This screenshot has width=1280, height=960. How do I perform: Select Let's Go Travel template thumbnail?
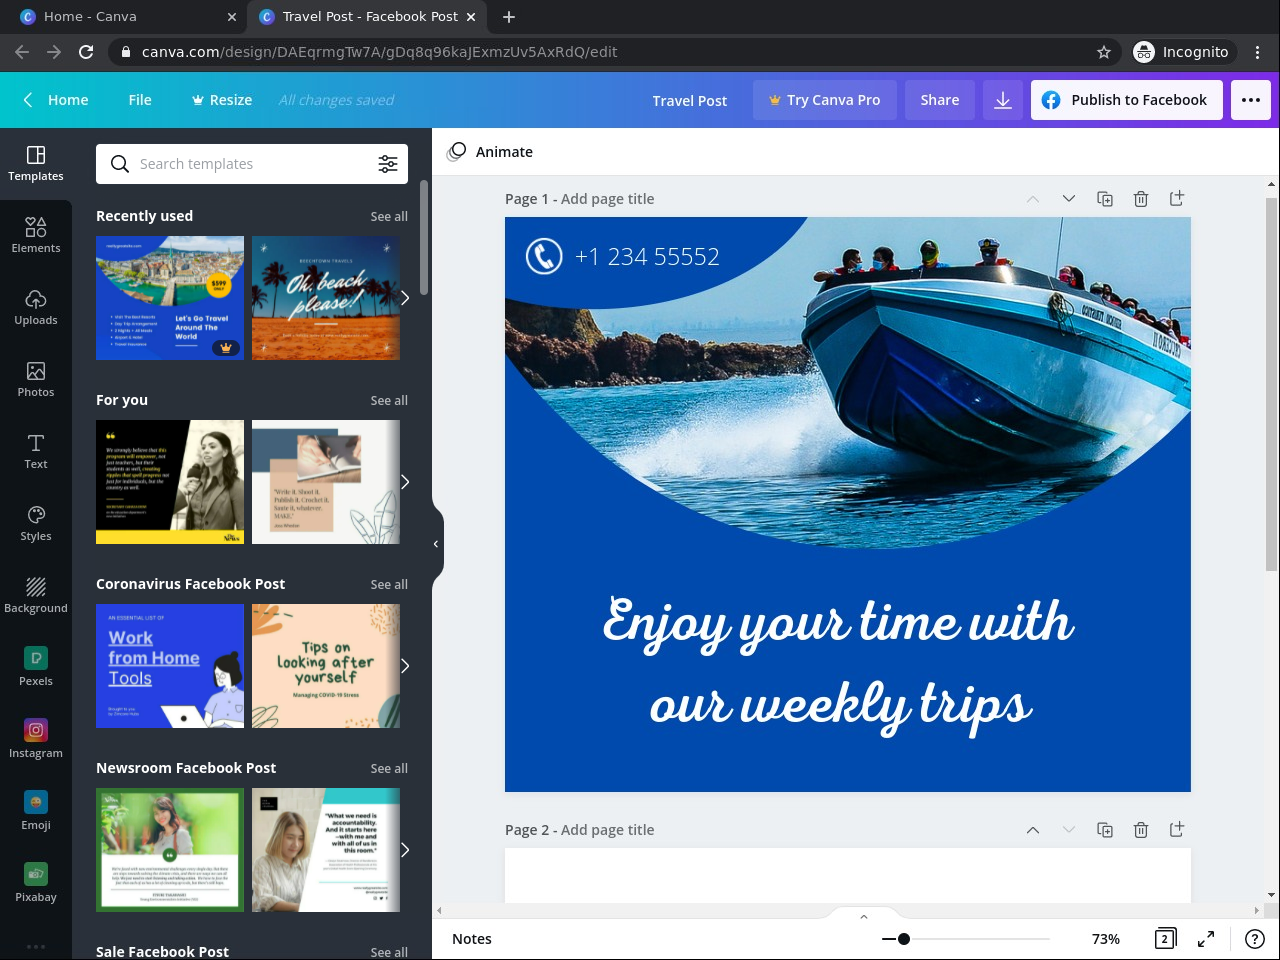point(170,298)
